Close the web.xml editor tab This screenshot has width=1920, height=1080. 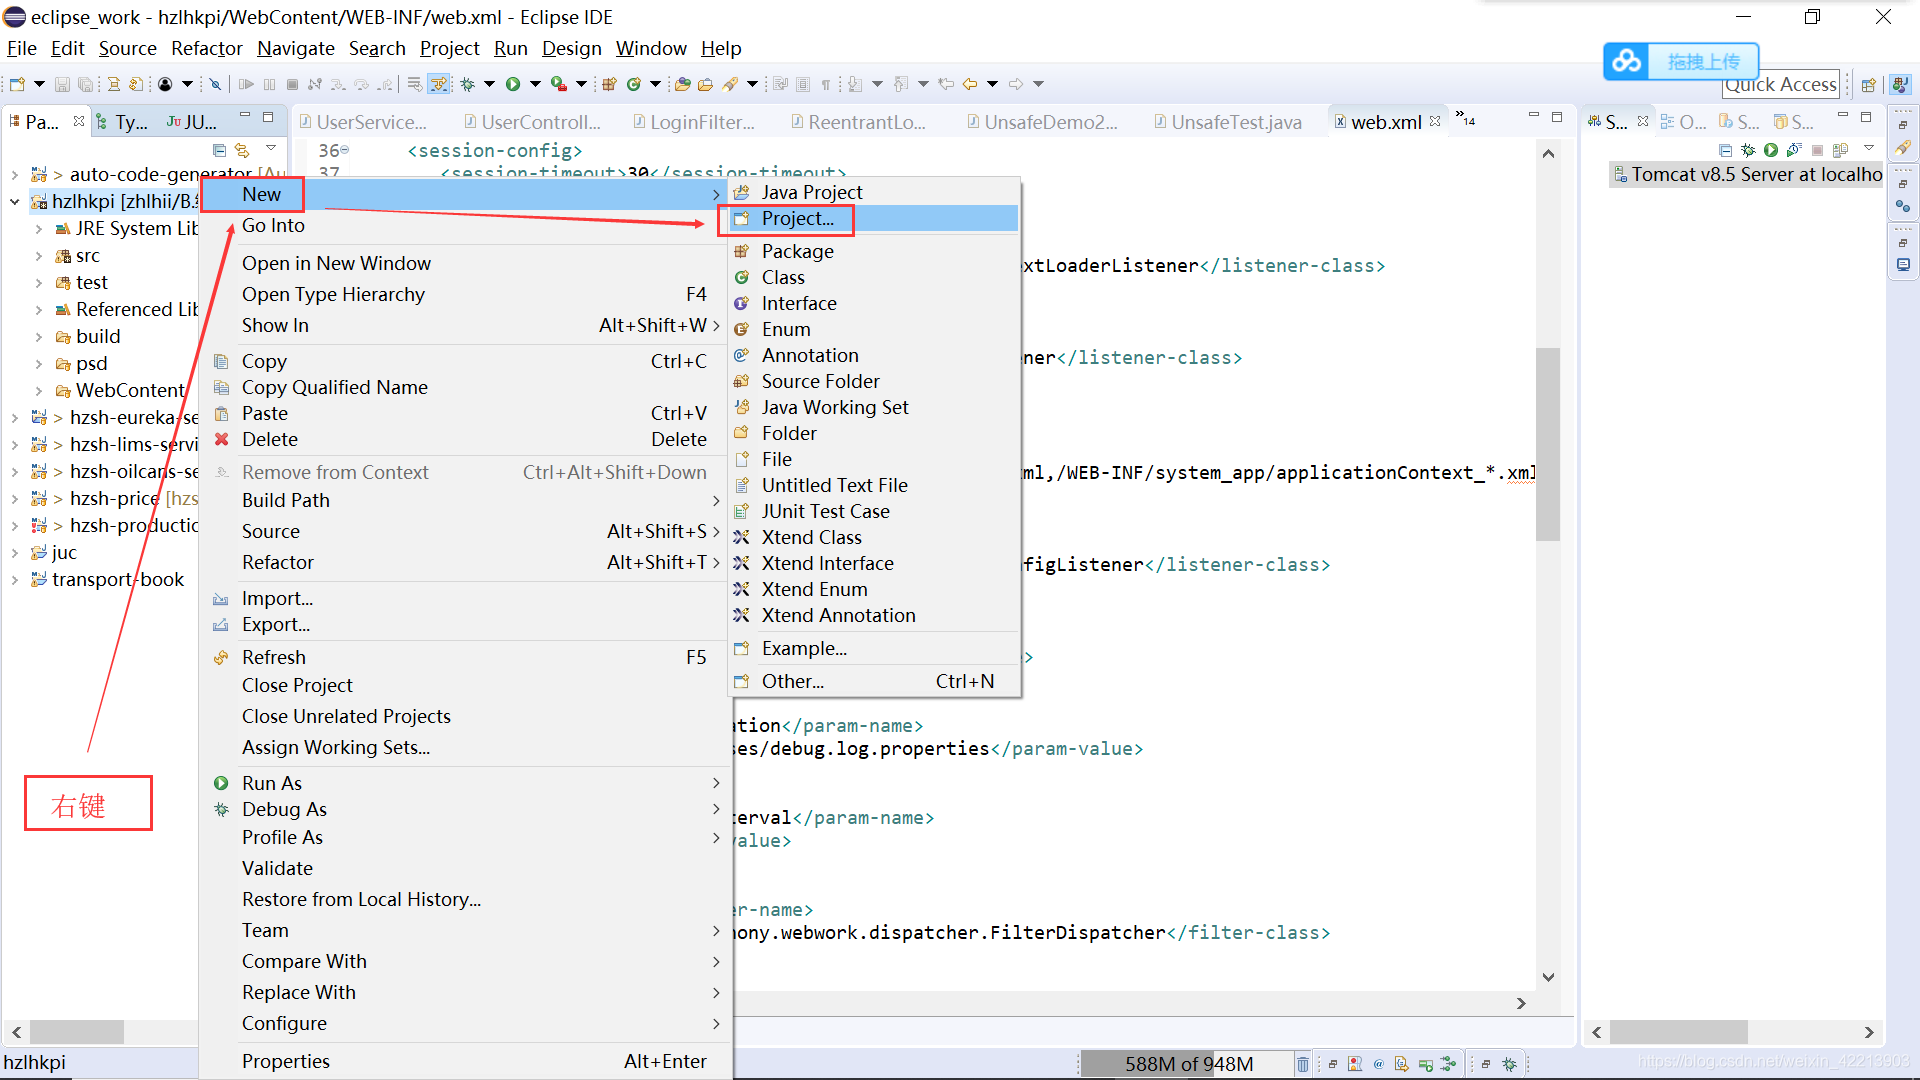(1435, 121)
